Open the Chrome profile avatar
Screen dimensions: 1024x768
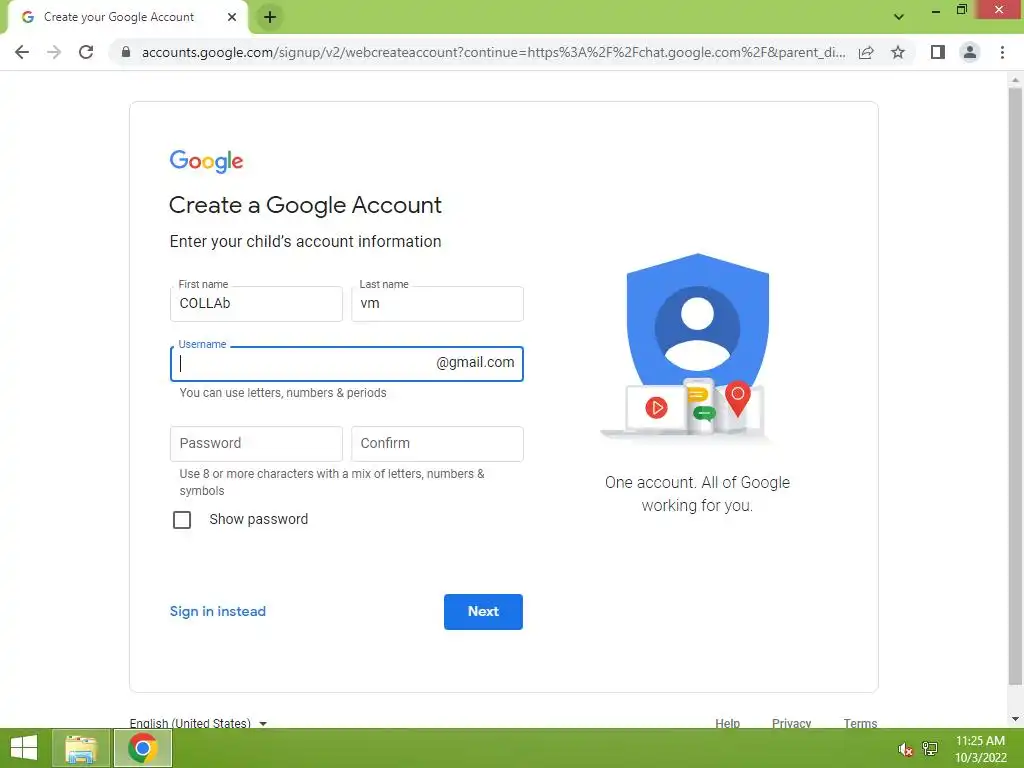tap(970, 52)
